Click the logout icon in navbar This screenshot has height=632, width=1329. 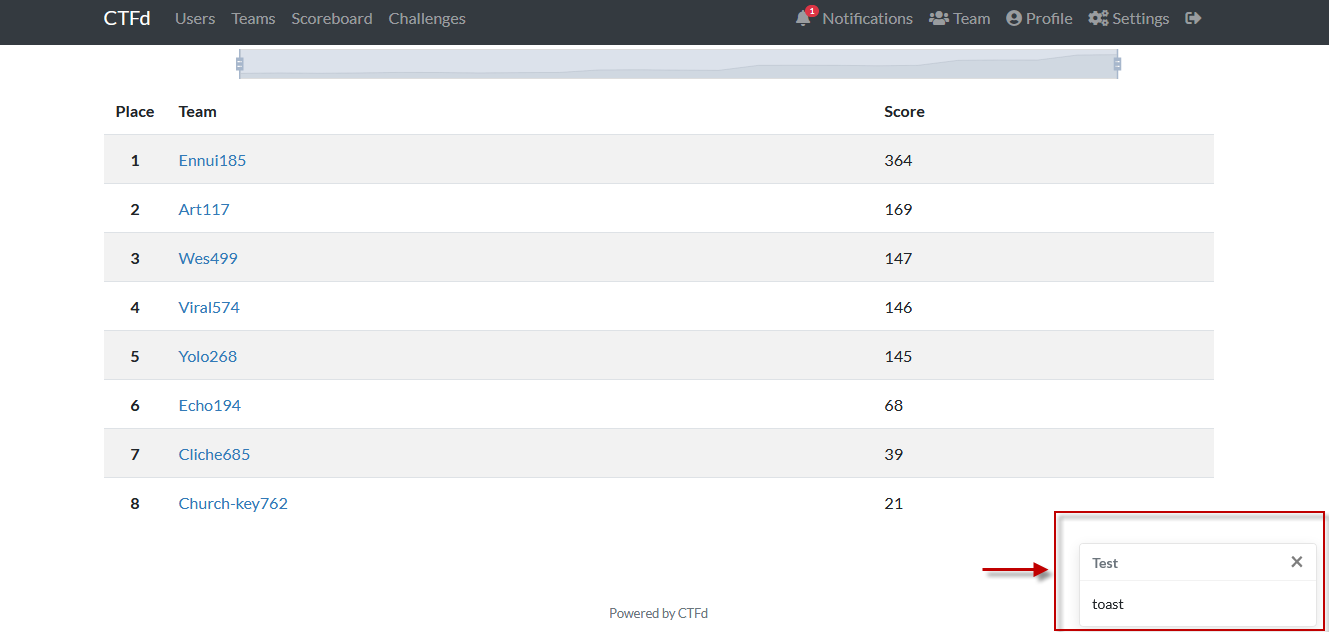pyautogui.click(x=1193, y=19)
